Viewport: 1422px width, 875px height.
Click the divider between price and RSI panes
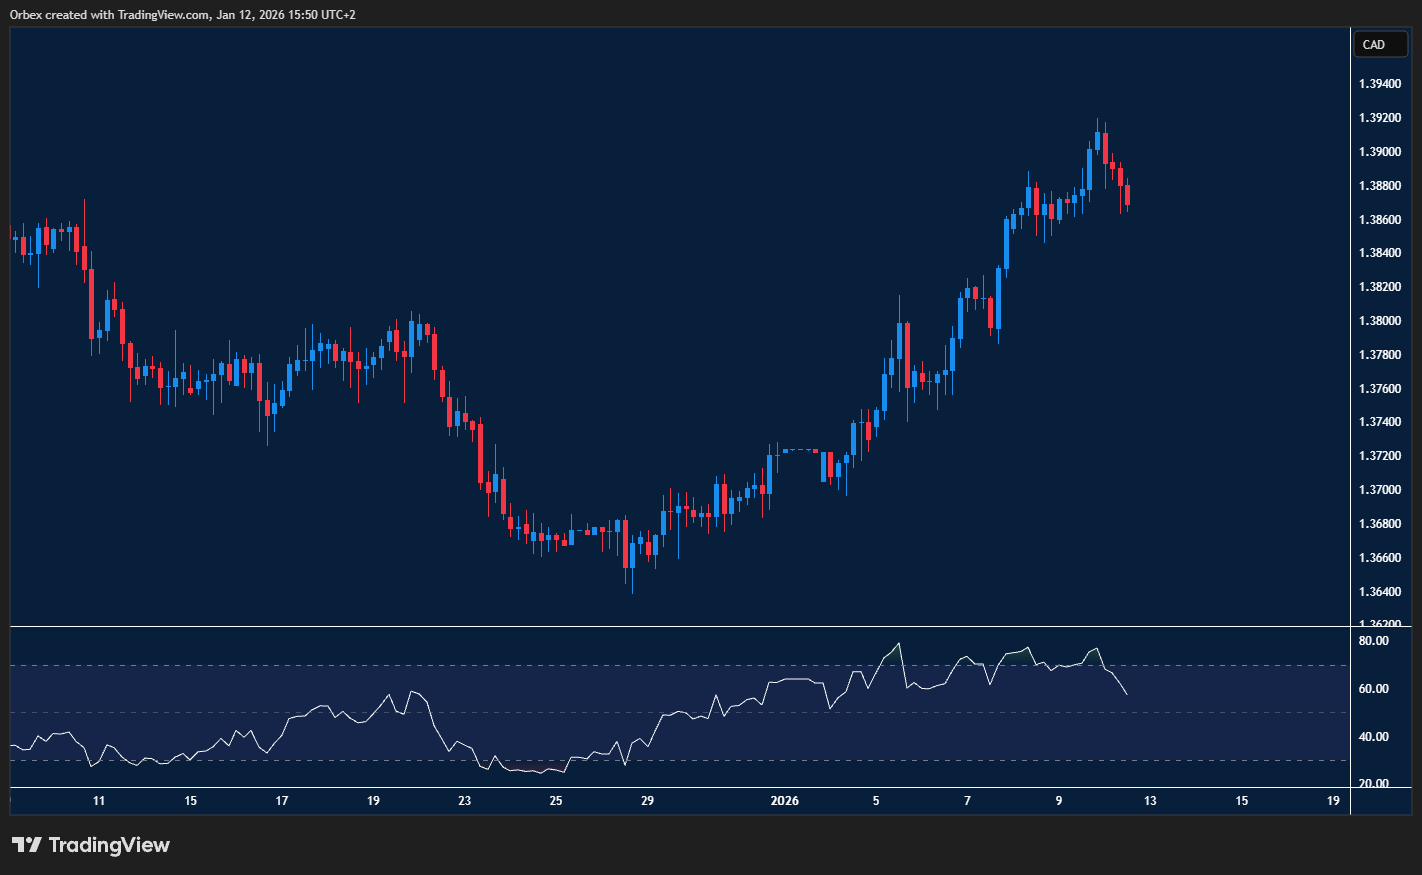pos(680,627)
